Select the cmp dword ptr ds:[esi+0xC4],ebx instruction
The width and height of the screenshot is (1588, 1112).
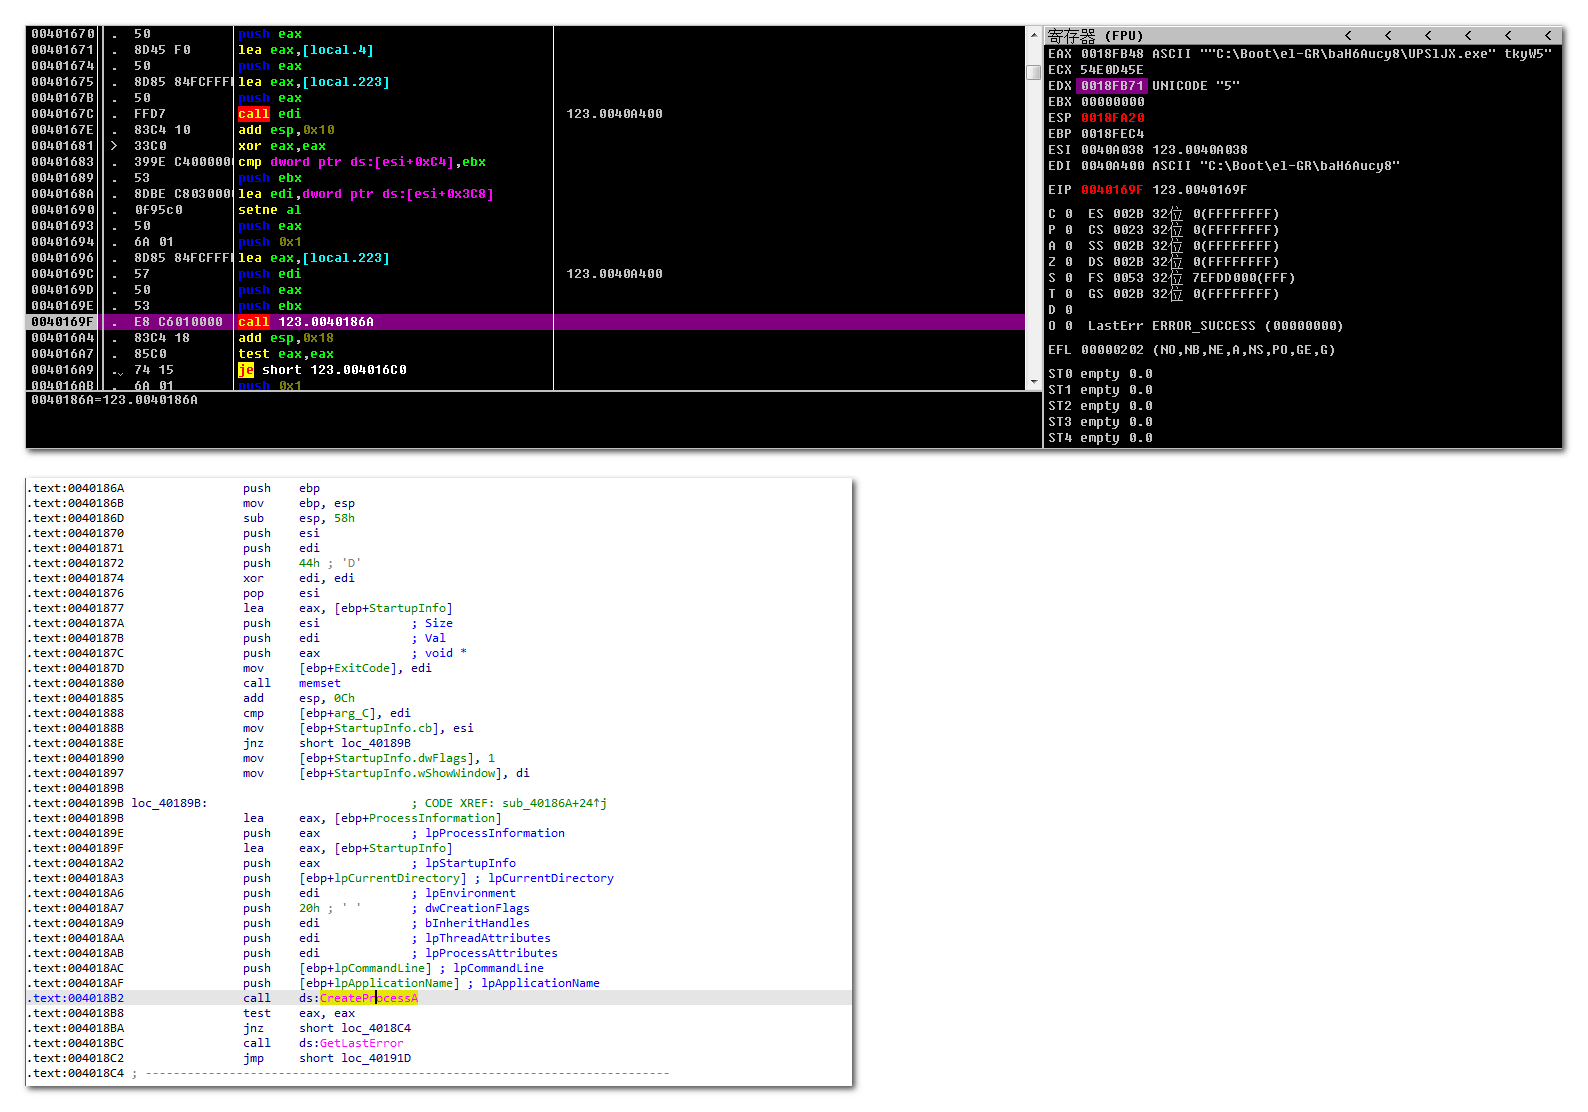tap(362, 162)
